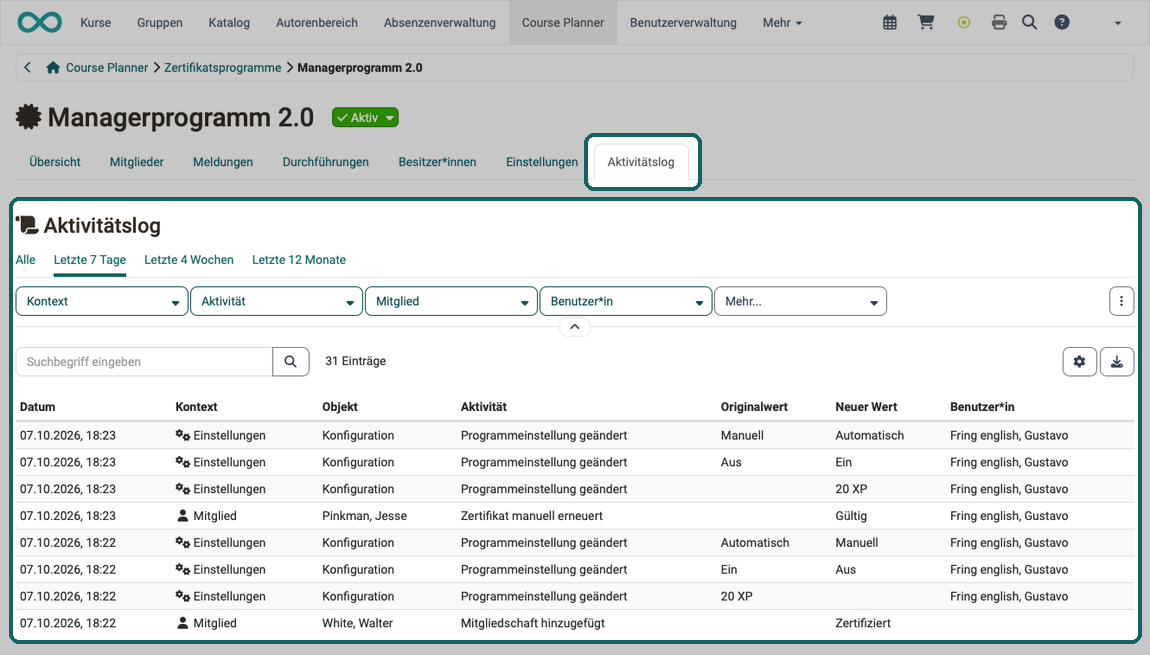Viewport: 1150px width, 655px height.
Task: Switch to the Übersicht tab
Action: point(55,162)
